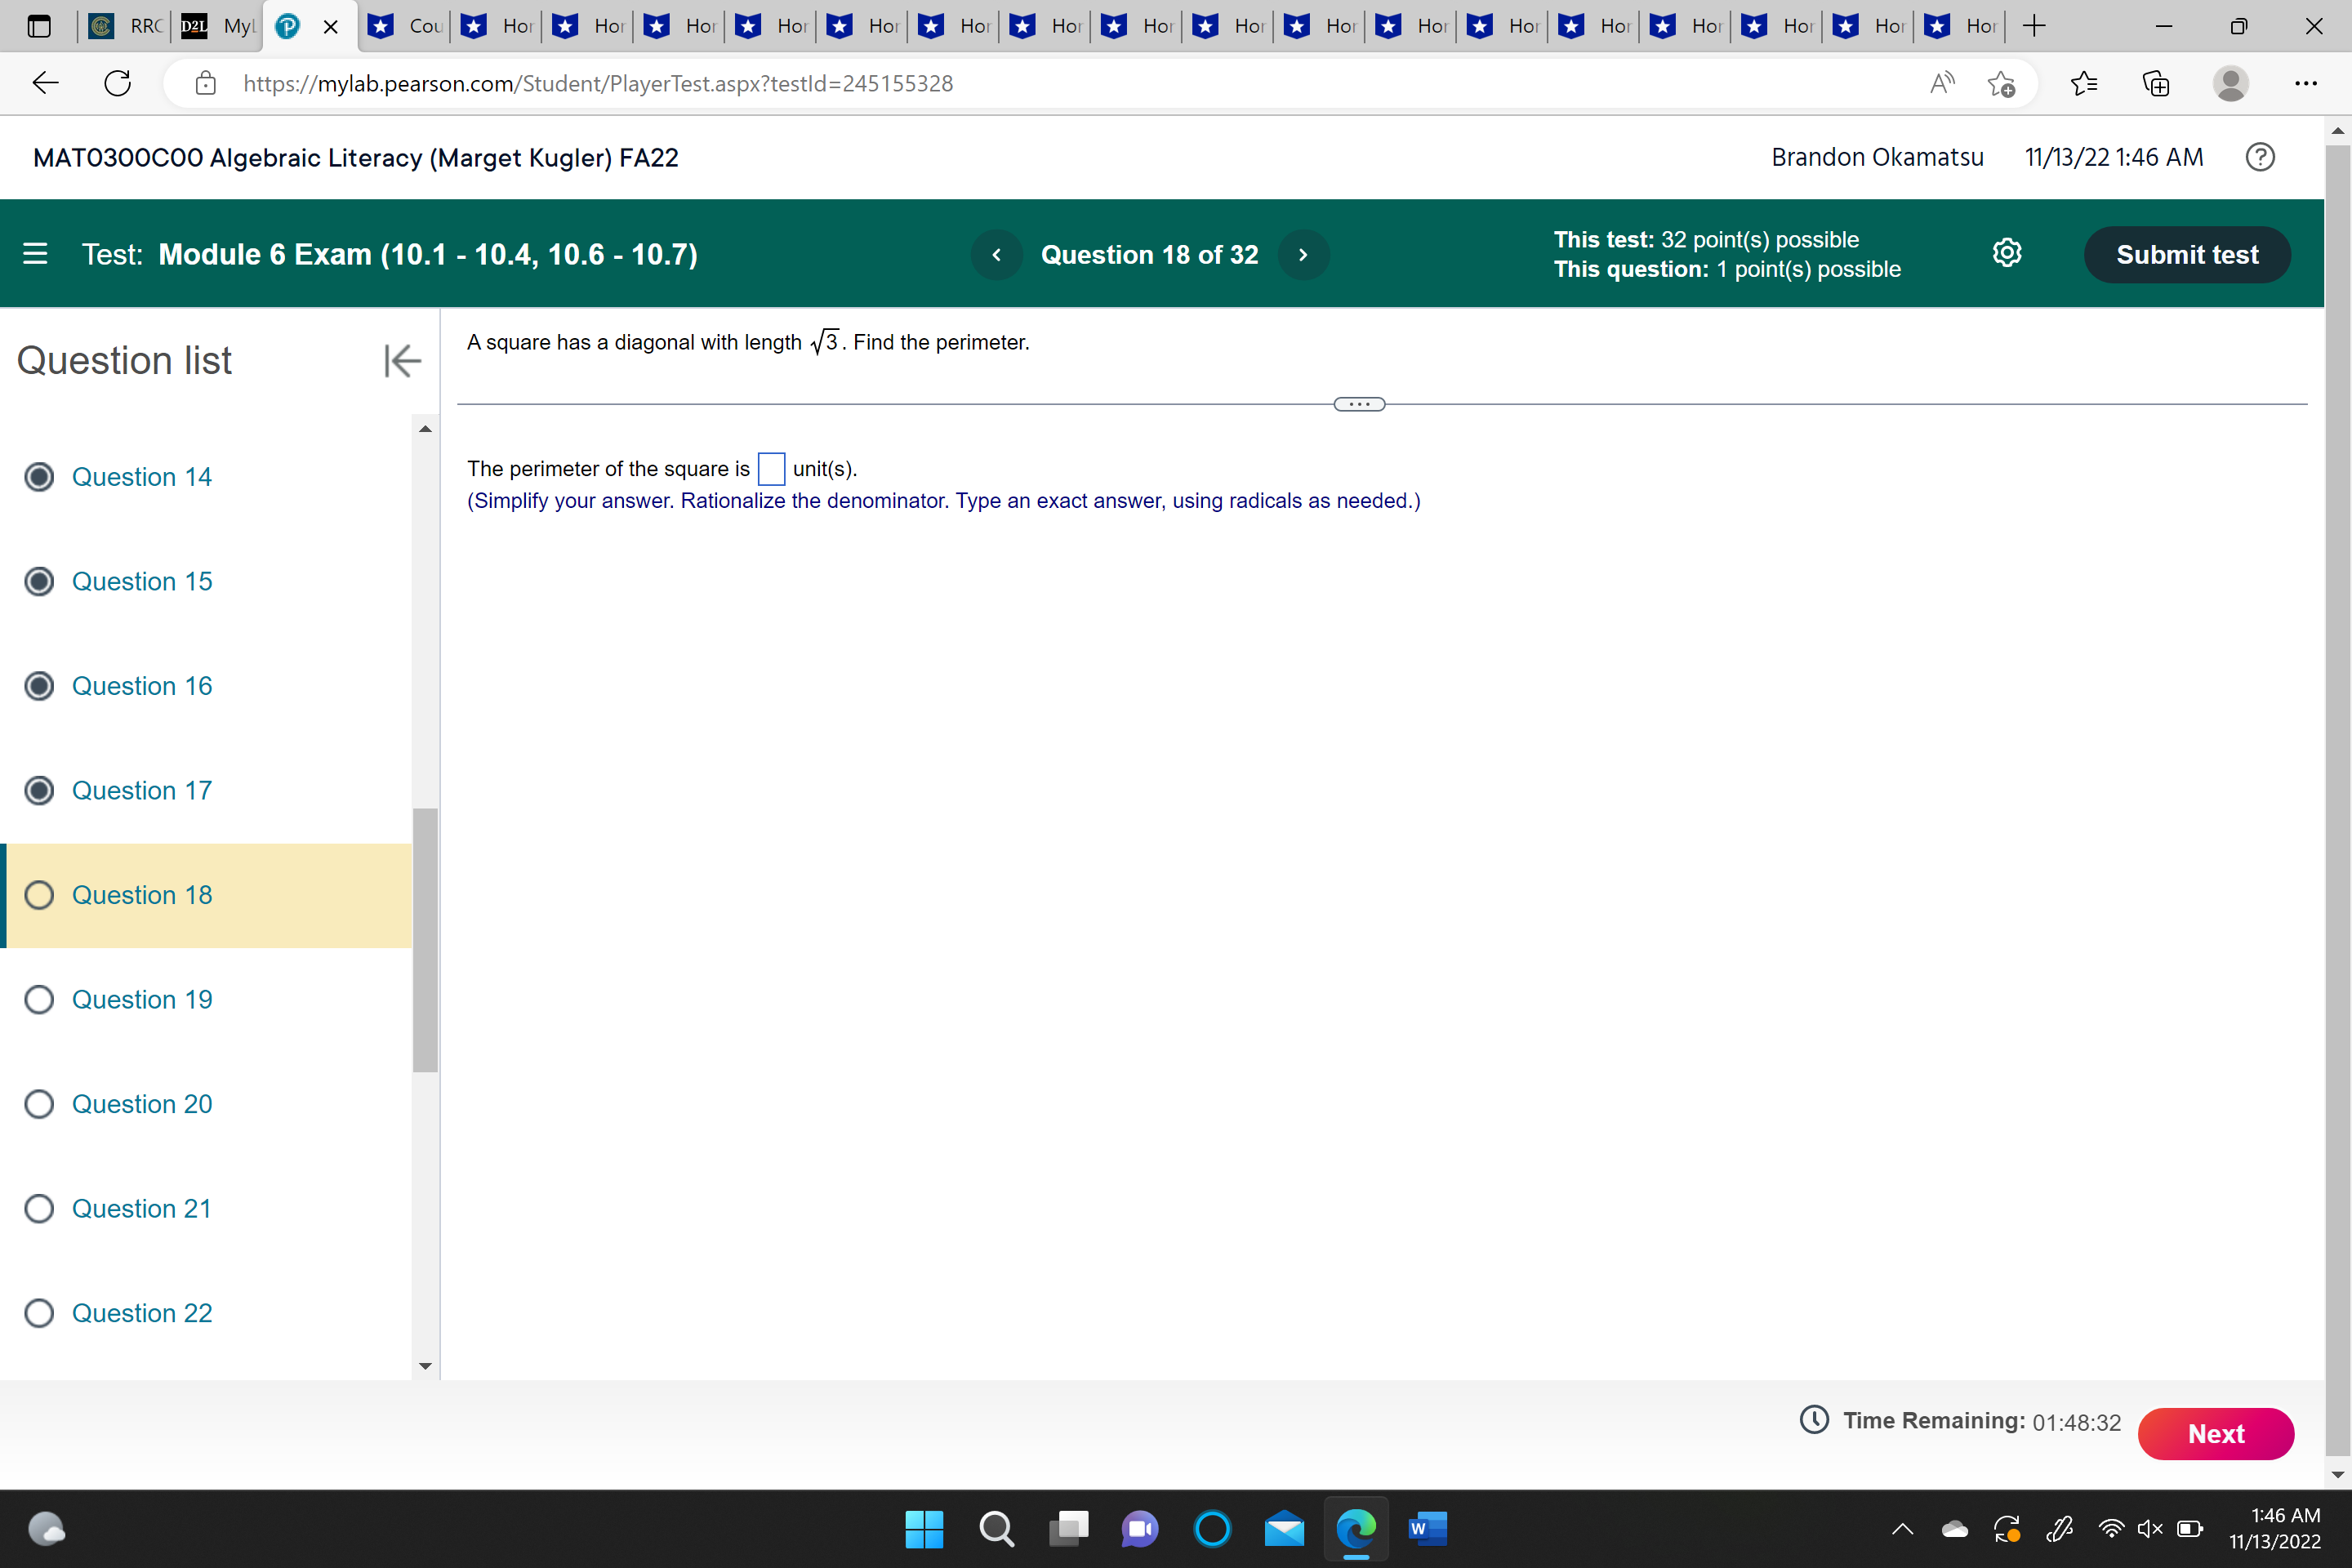2352x1568 pixels.
Task: Open read aloud icon in address bar
Action: click(x=1941, y=83)
